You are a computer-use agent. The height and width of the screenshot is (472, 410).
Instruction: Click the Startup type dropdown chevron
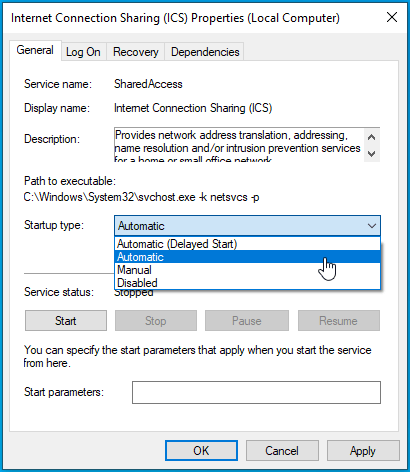pyautogui.click(x=372, y=226)
